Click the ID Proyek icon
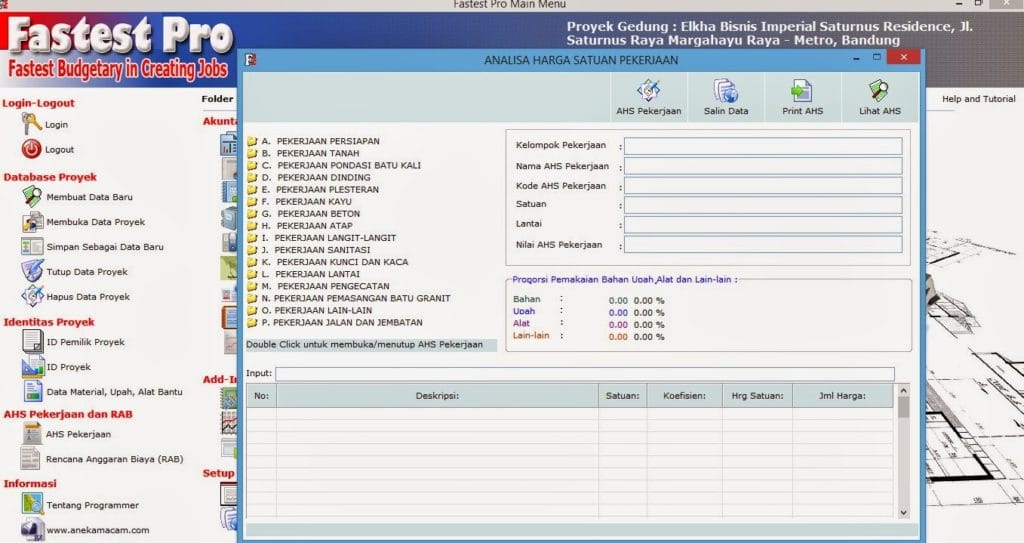1024x543 pixels. [32, 367]
